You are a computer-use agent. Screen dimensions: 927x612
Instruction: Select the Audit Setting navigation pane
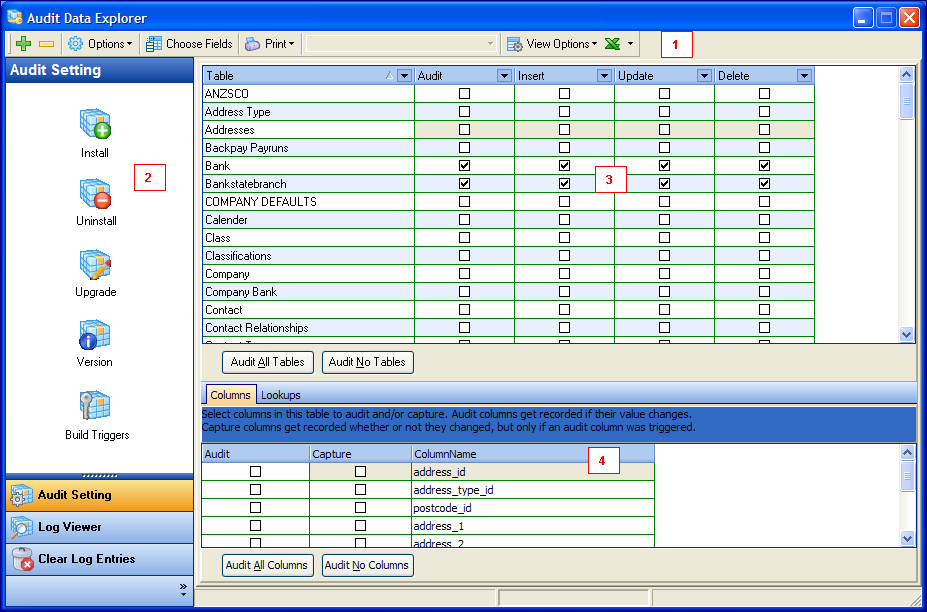tap(99, 495)
